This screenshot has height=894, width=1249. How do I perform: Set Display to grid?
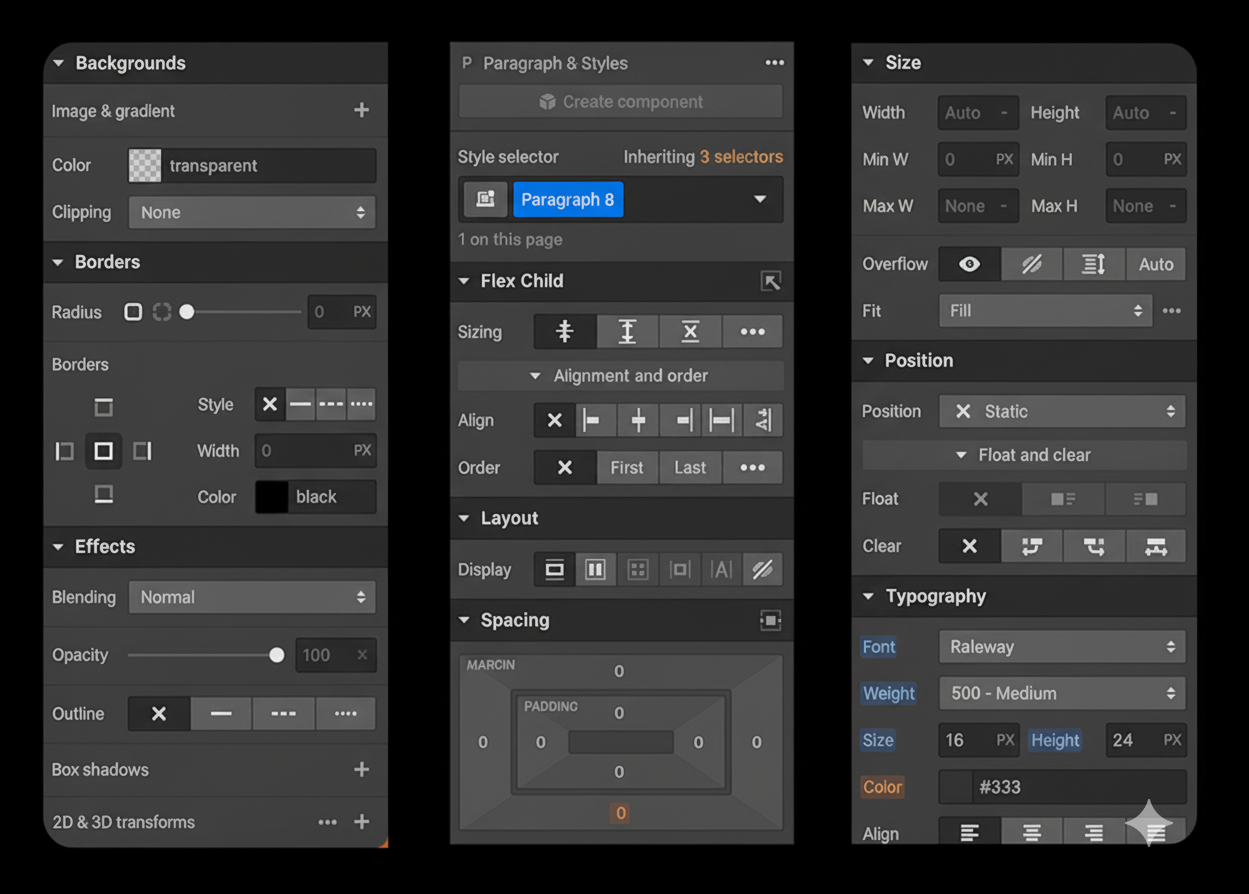[637, 570]
